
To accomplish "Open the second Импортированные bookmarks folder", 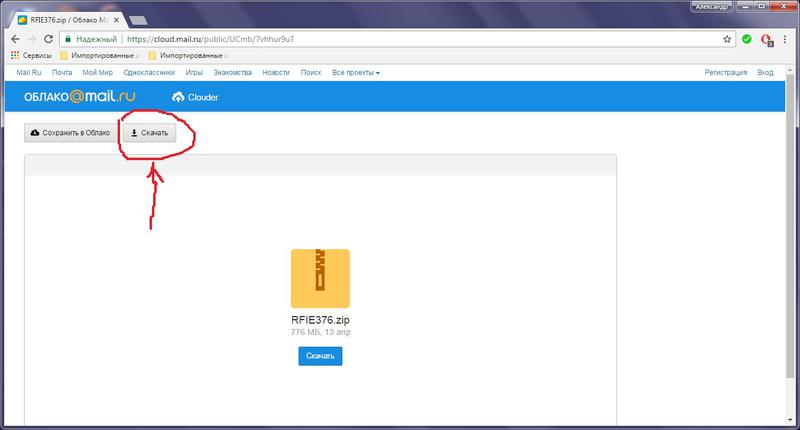I will click(x=186, y=55).
